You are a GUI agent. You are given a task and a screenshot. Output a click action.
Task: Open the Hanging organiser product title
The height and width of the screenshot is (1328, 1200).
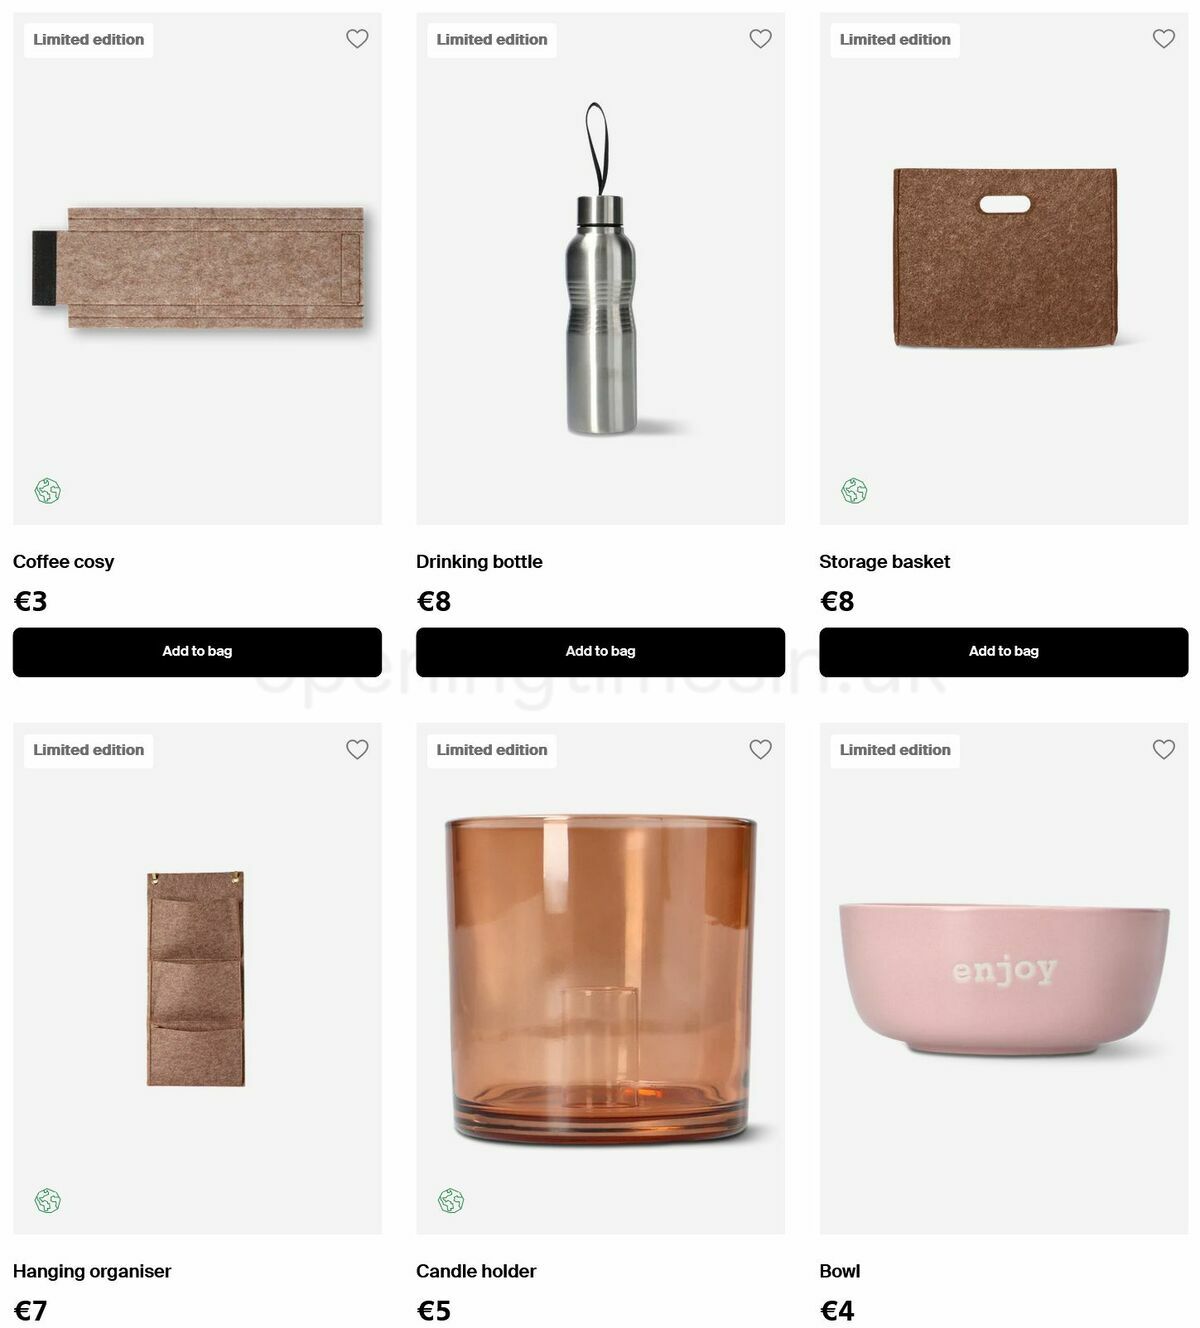(x=92, y=1272)
